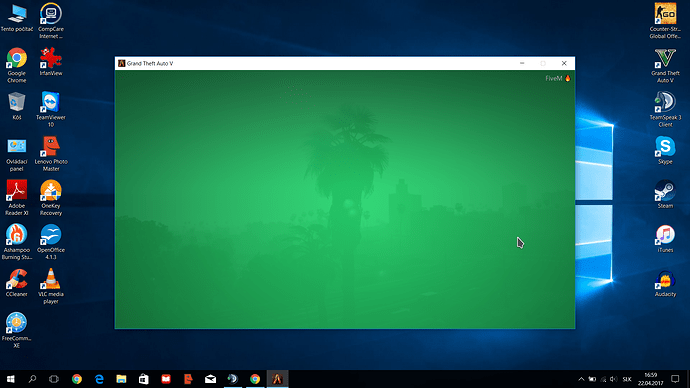Select the CCleaner desktop shortcut
Screen dimensions: 690x388
tap(17, 282)
